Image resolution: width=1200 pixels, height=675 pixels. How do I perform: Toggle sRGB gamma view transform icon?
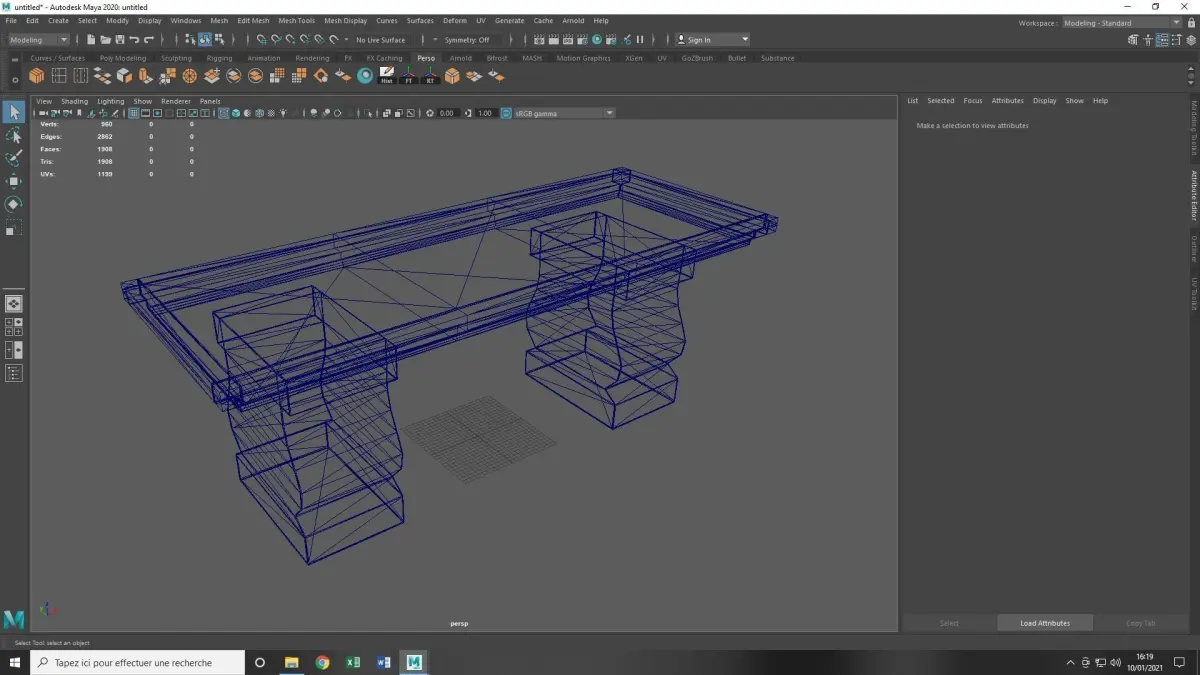tap(506, 113)
